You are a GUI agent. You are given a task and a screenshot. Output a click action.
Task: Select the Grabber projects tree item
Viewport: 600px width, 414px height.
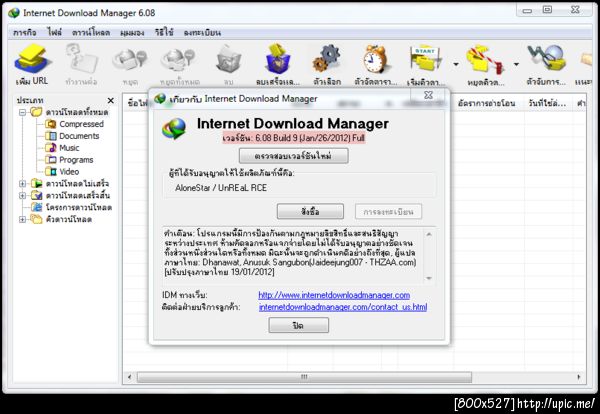click(x=79, y=207)
